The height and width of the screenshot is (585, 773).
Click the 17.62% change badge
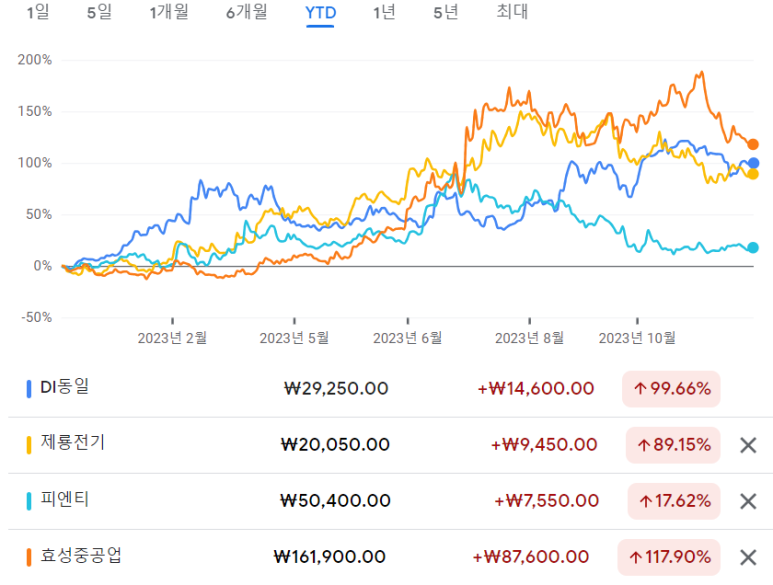click(x=674, y=501)
